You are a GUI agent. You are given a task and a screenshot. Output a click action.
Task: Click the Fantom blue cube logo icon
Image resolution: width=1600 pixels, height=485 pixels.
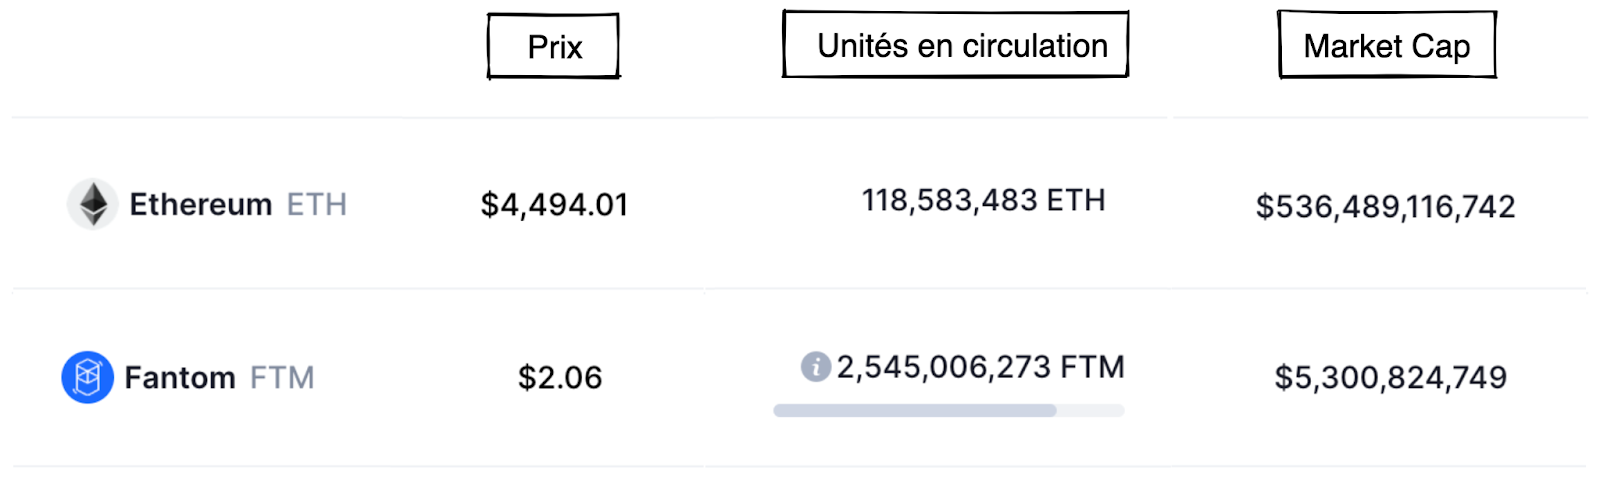click(87, 377)
